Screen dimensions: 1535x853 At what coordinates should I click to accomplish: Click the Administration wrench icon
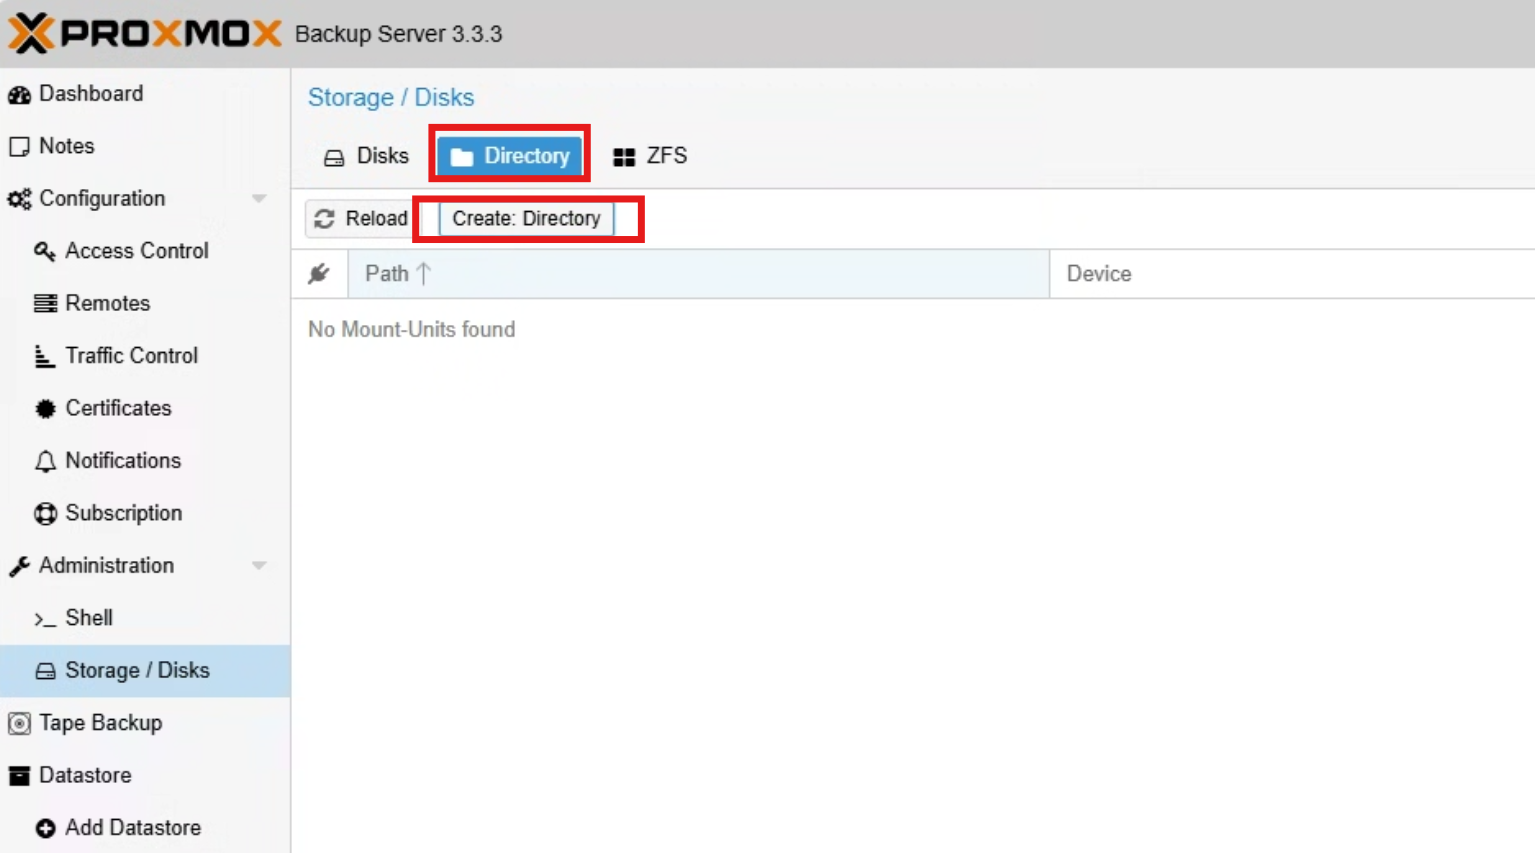click(19, 566)
